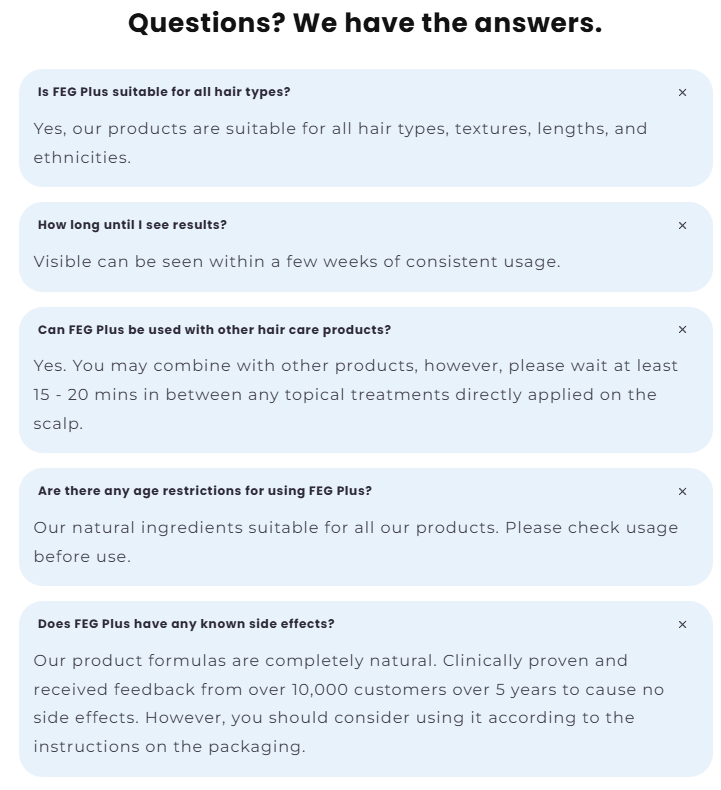The height and width of the screenshot is (790, 721).
Task: Click the 'How long until I see results?' question title
Action: click(x=132, y=225)
